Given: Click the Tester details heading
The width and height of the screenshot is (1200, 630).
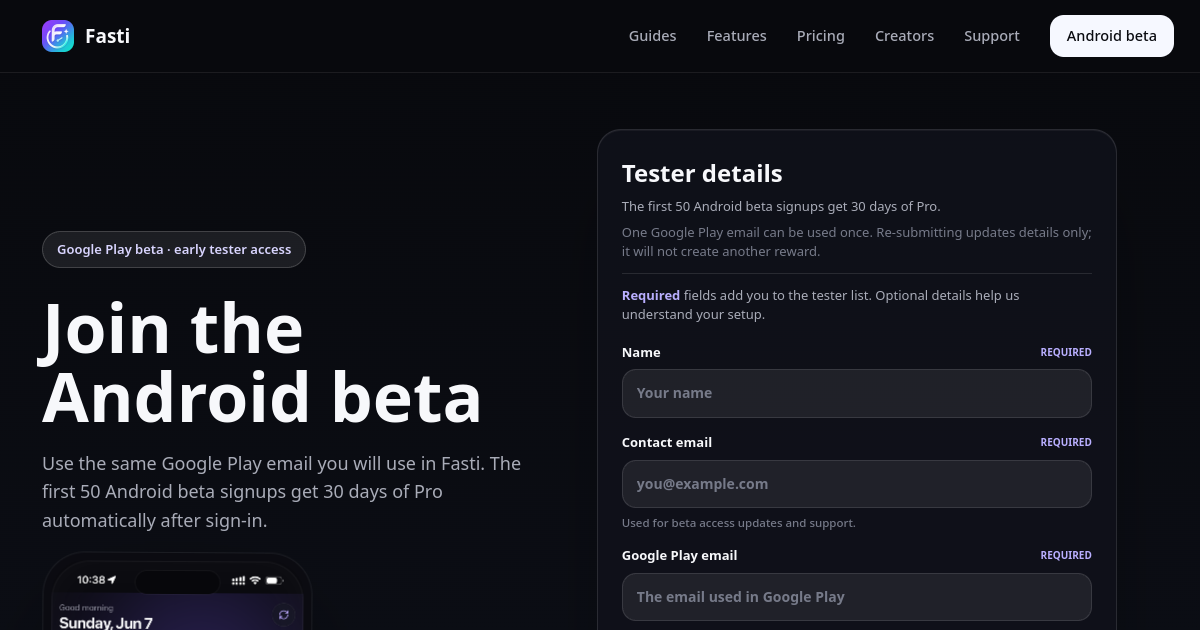Looking at the screenshot, I should (x=702, y=173).
